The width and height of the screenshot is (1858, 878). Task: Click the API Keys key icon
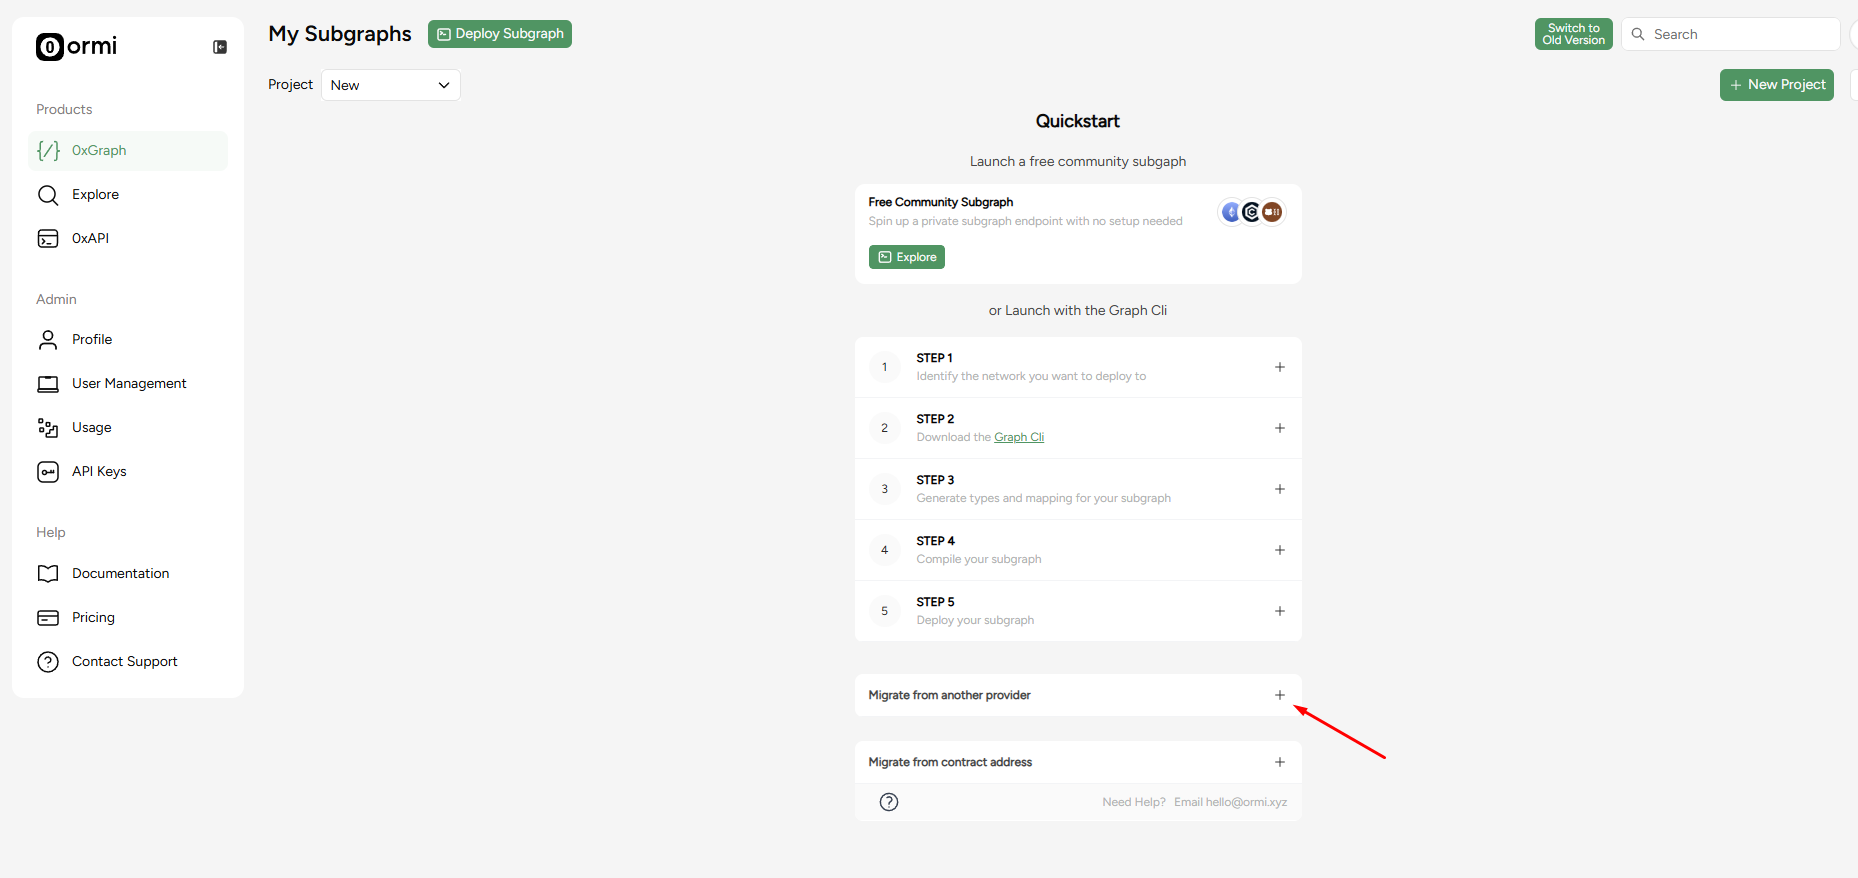(x=48, y=472)
